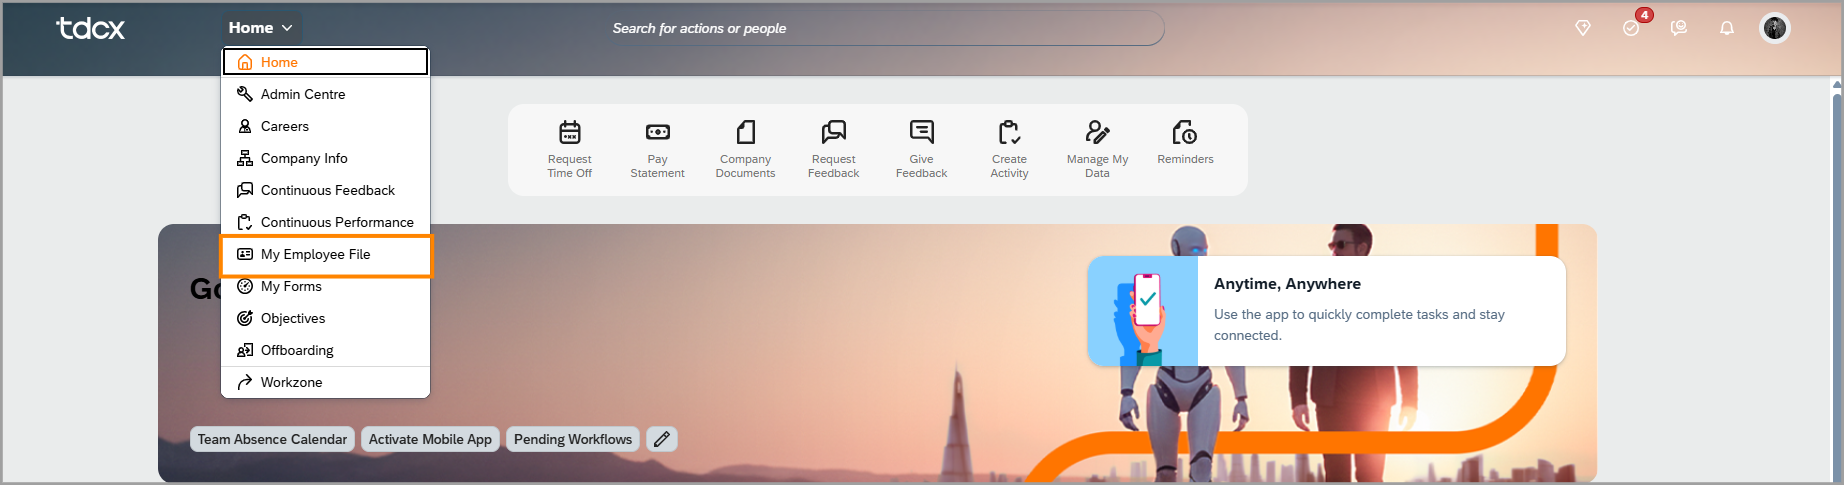Screen dimensions: 1844x485
Task: Open the Pending Workflows button
Action: tap(573, 439)
